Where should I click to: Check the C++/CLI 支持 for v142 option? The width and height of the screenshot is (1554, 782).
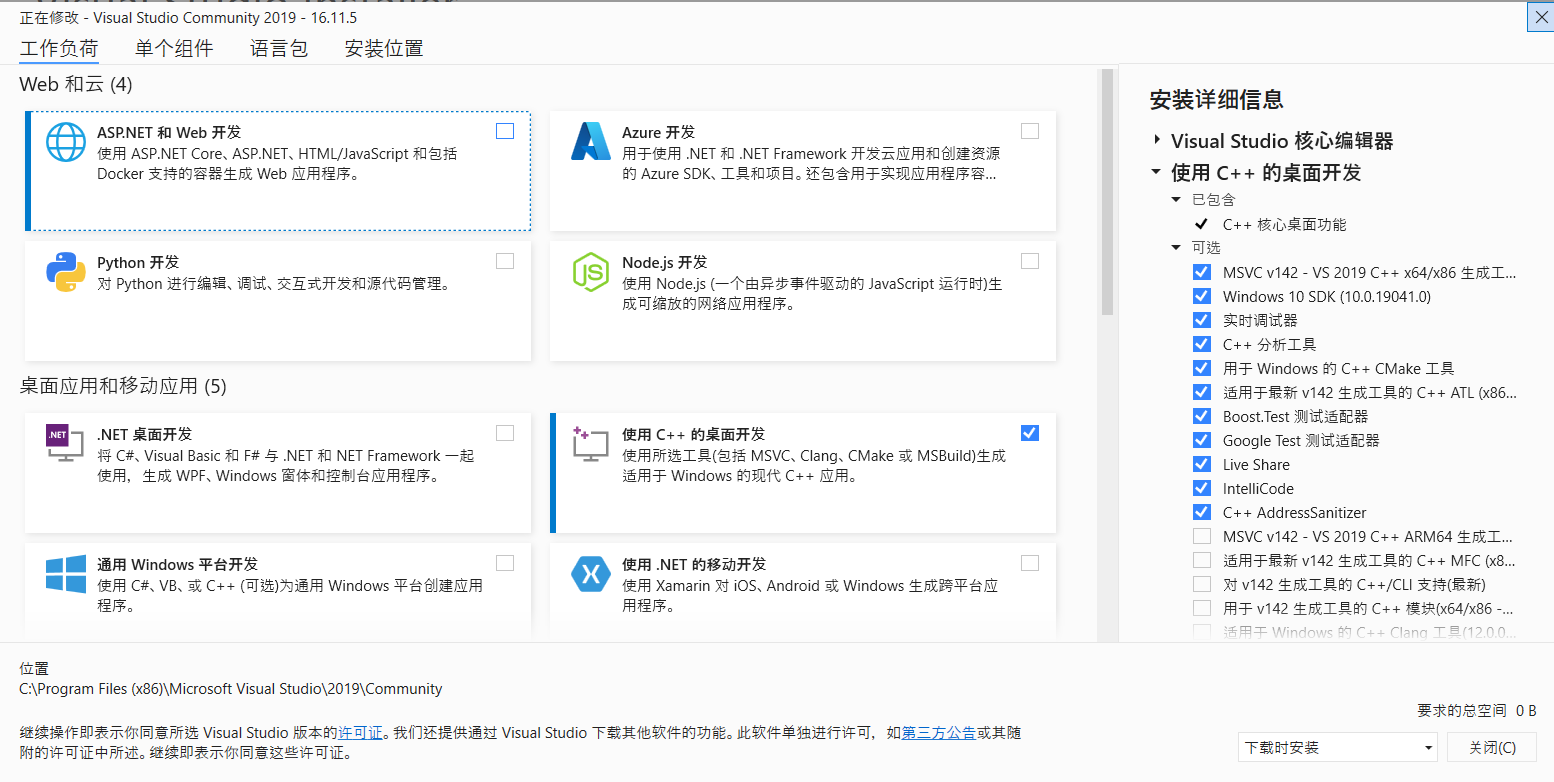tap(1202, 584)
